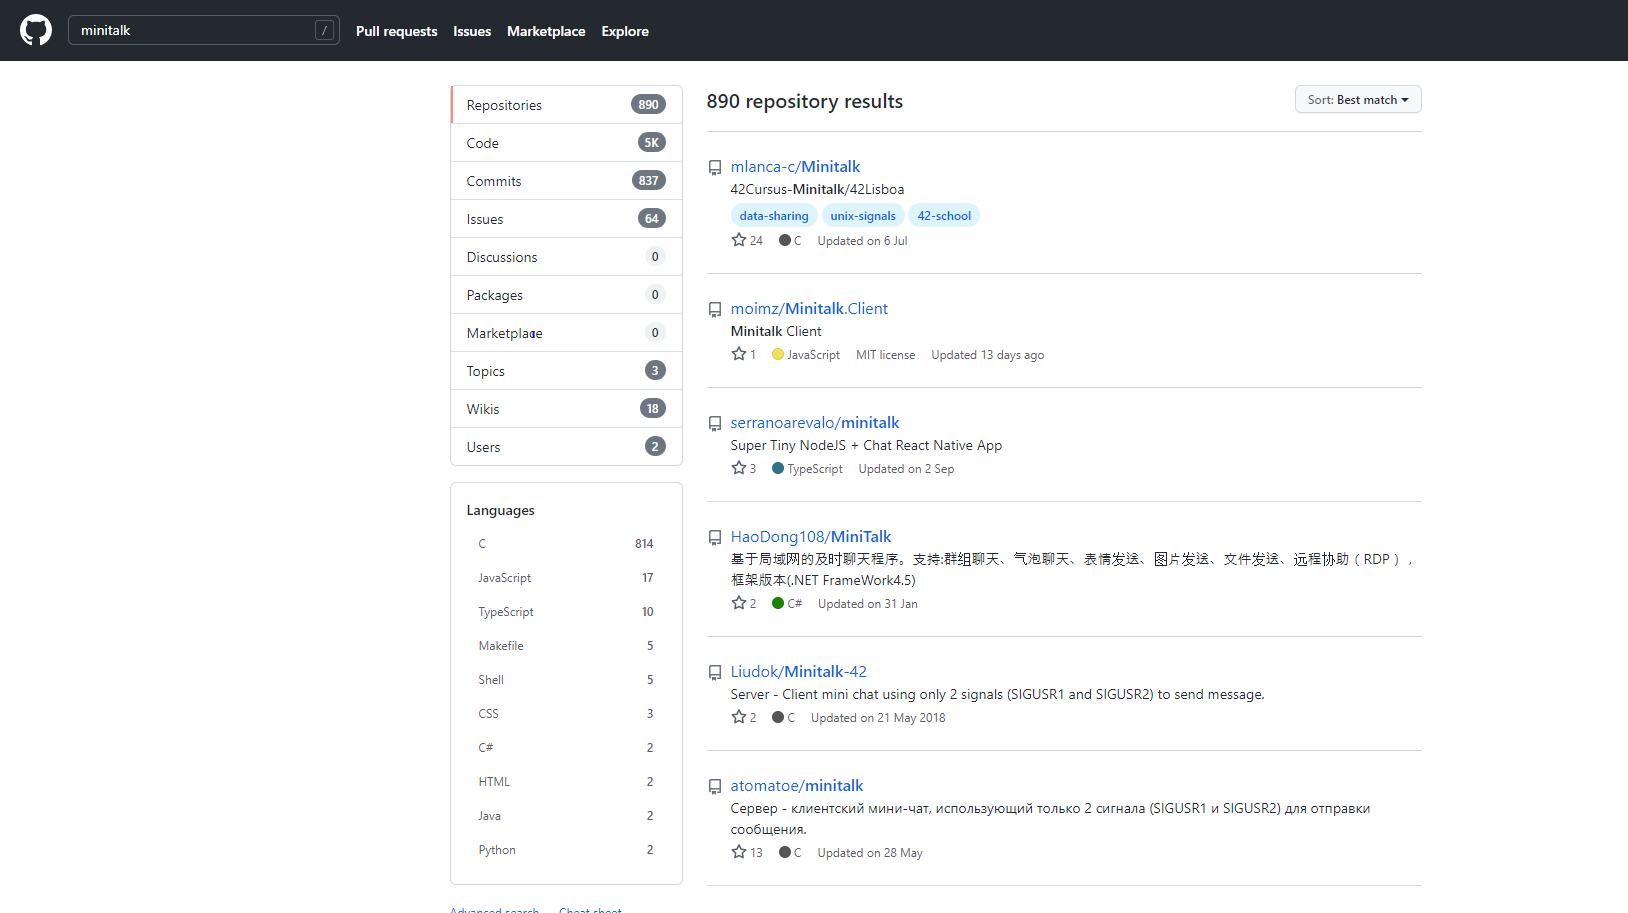
Task: Select the Users results filter
Action: [566, 447]
